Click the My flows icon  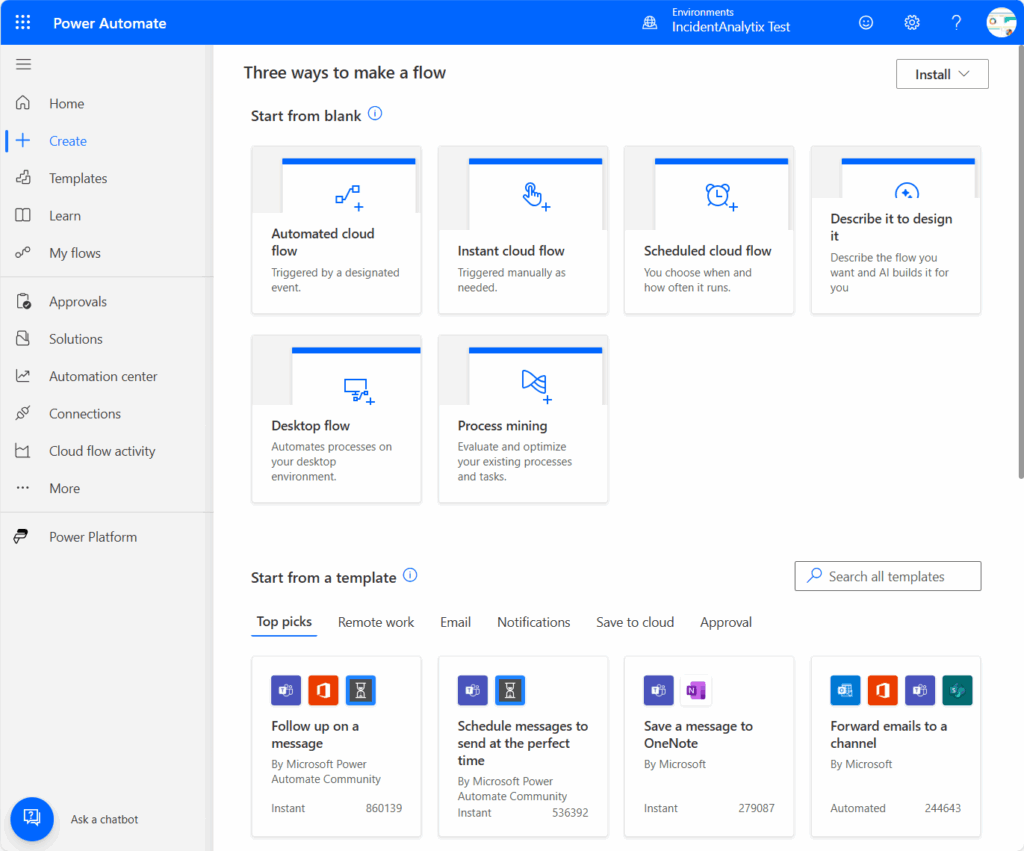pyautogui.click(x=23, y=253)
